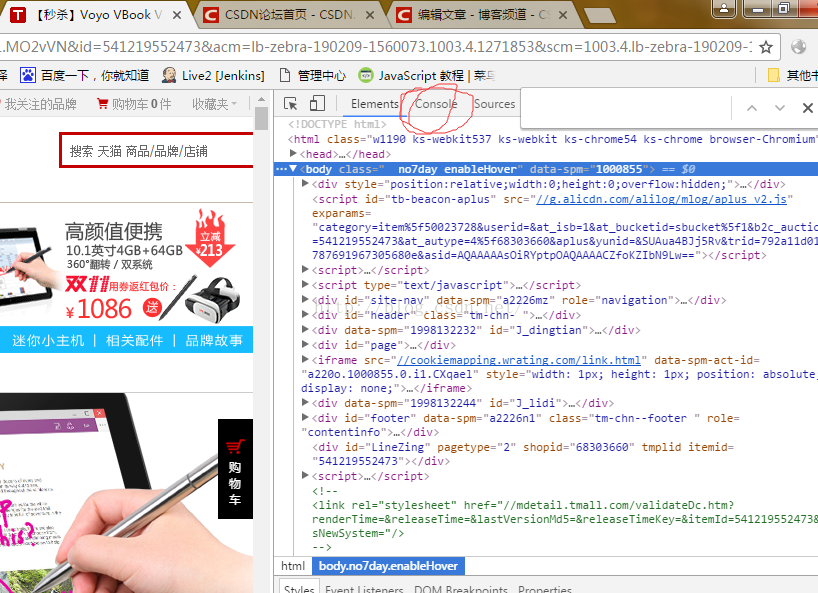Click the webpage vertical scrollbar thumb
The width and height of the screenshot is (818, 593).
(x=261, y=119)
